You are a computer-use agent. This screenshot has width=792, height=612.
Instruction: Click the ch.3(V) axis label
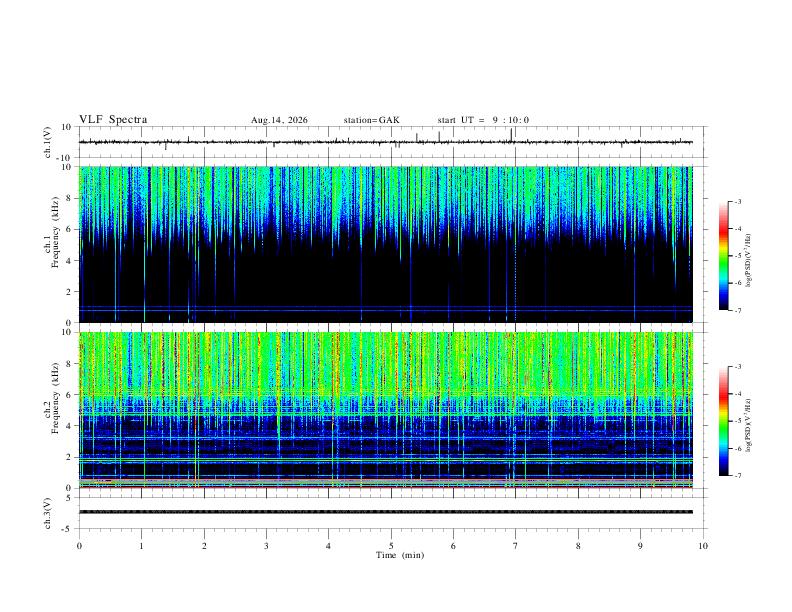tap(48, 513)
